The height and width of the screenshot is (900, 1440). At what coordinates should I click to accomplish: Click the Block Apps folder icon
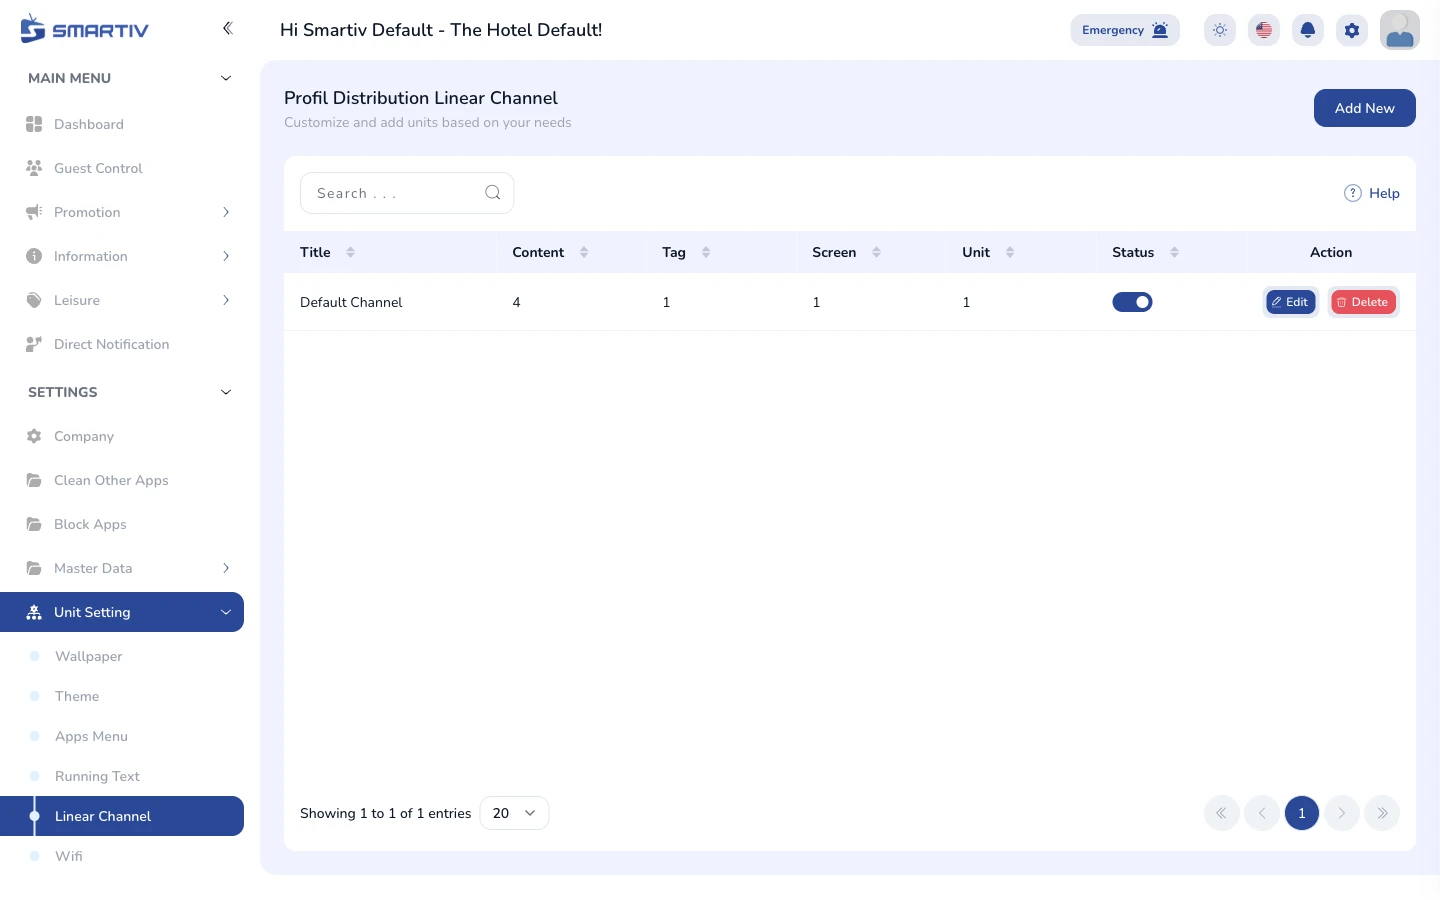(x=34, y=524)
